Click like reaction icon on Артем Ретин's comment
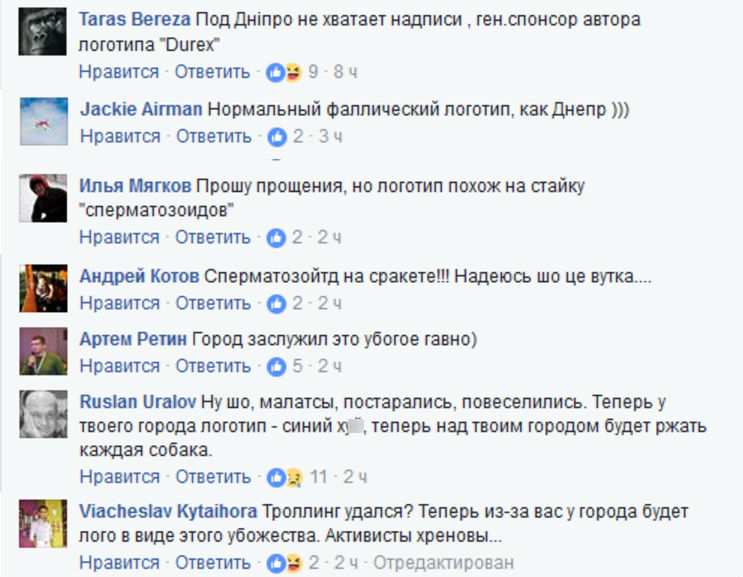 coord(276,366)
